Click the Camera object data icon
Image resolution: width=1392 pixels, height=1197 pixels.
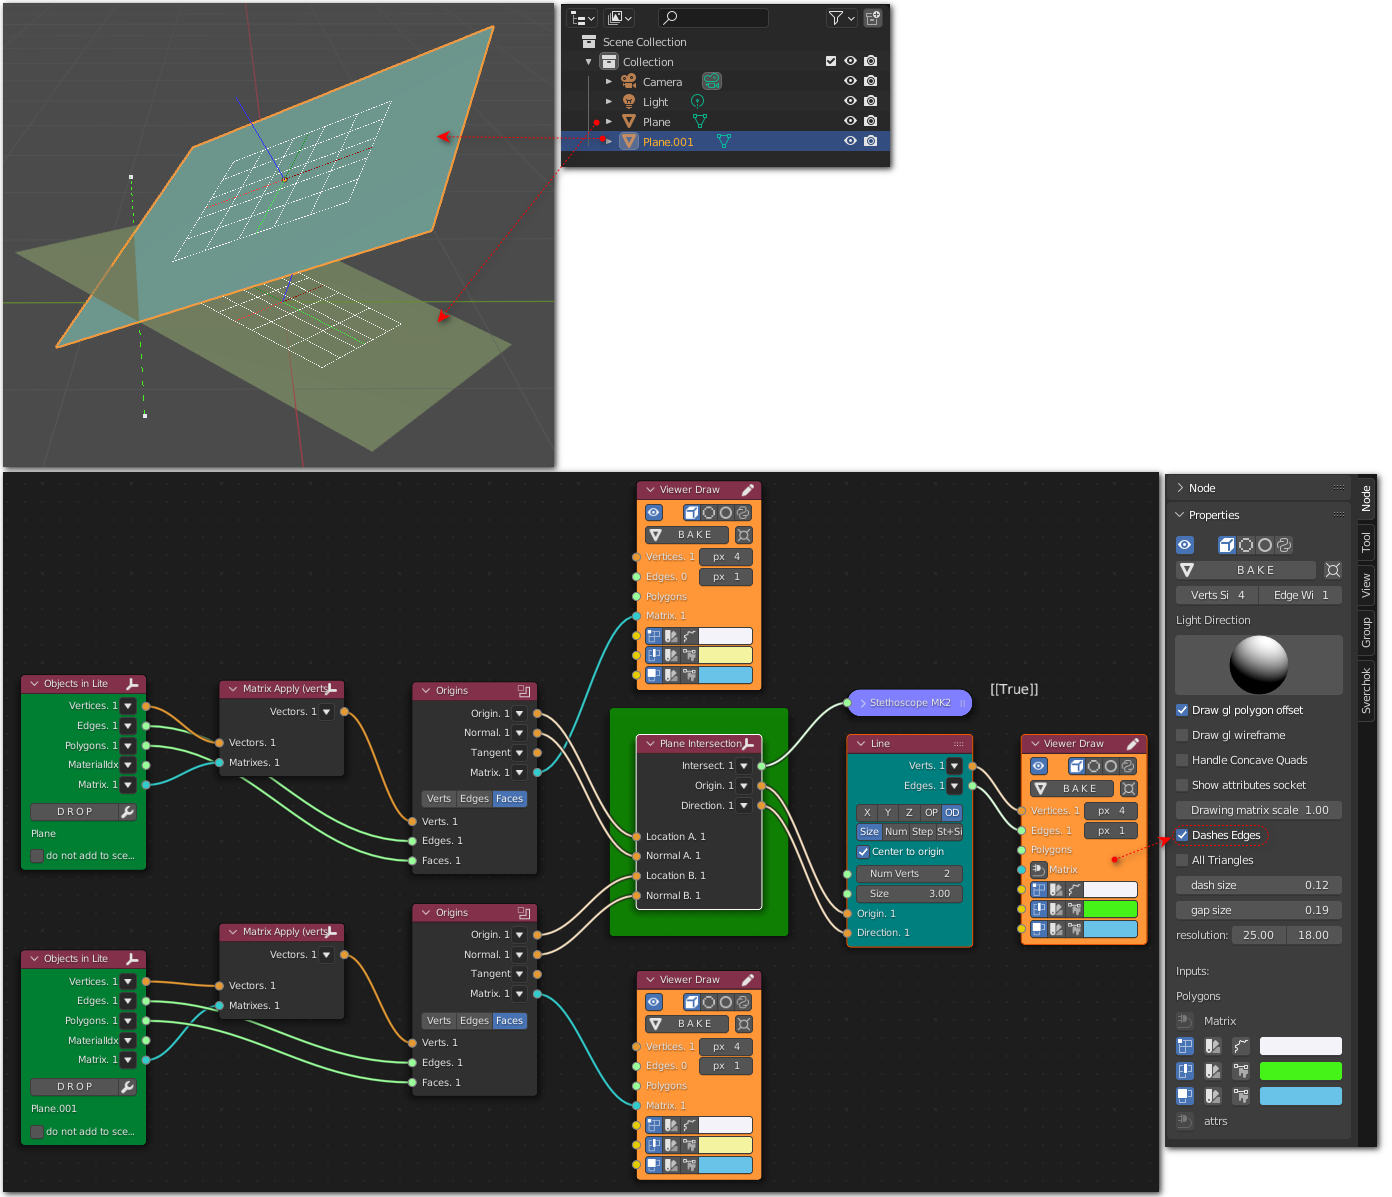pyautogui.click(x=712, y=81)
